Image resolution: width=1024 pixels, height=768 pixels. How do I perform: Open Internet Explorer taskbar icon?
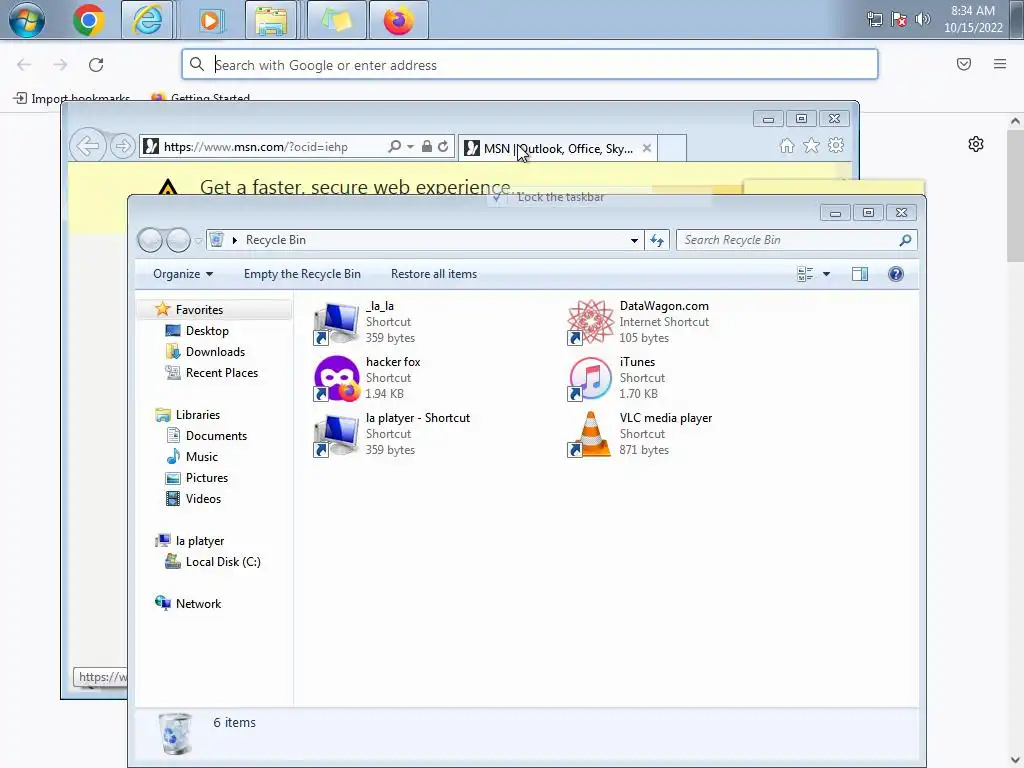[x=148, y=20]
